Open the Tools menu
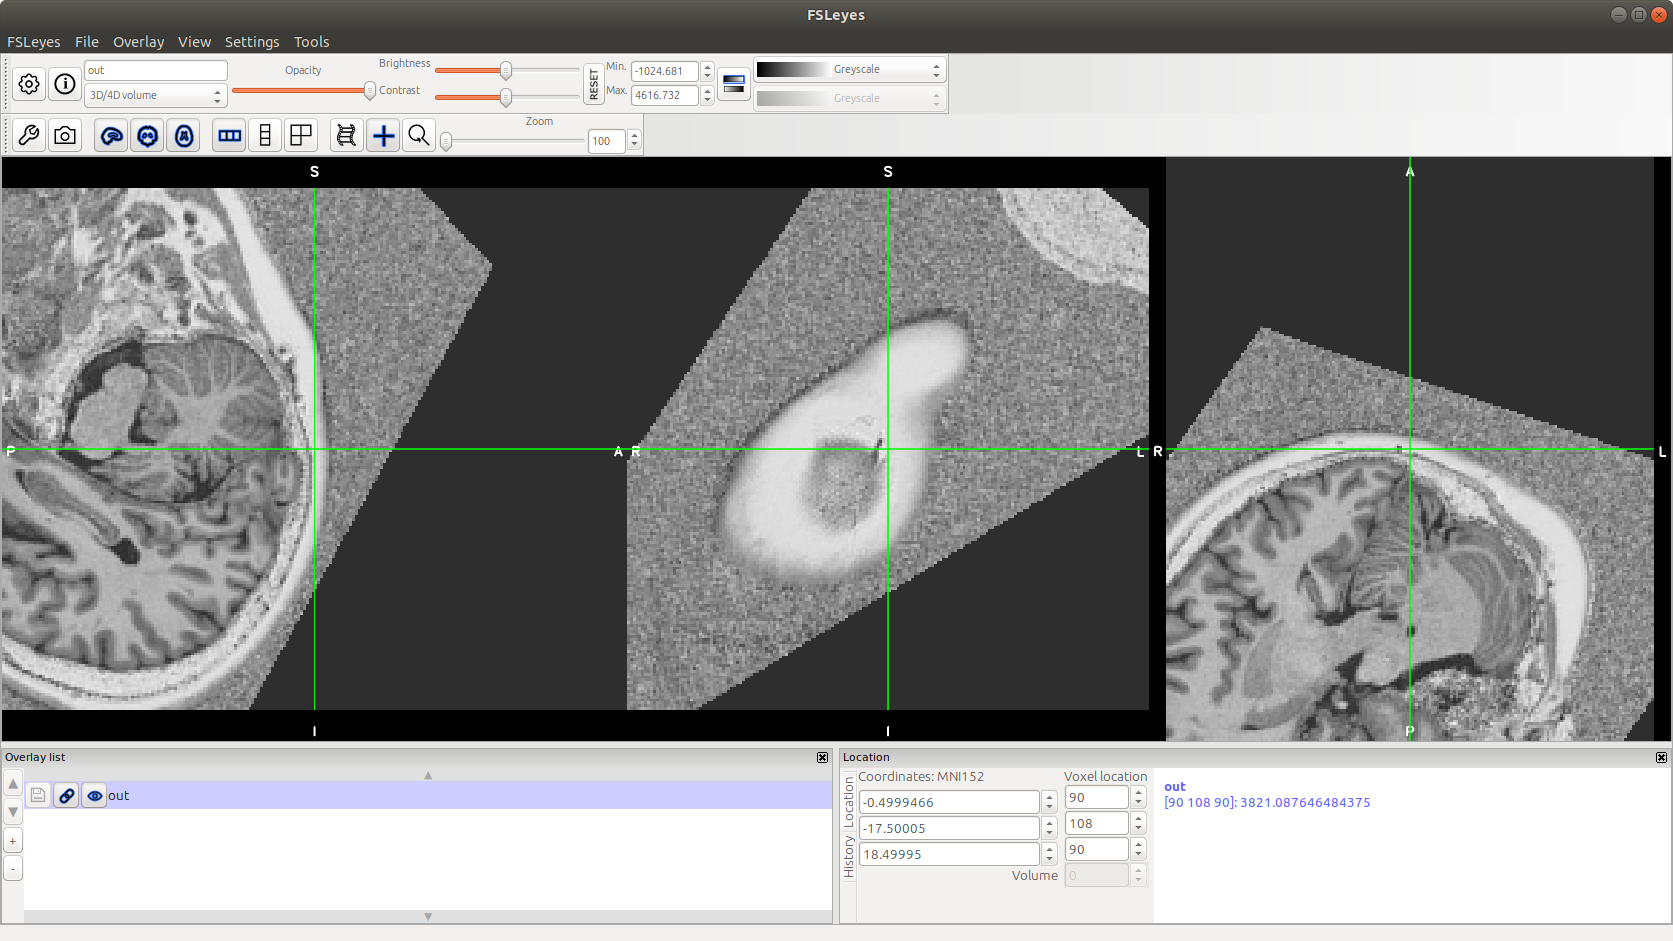 tap(311, 41)
